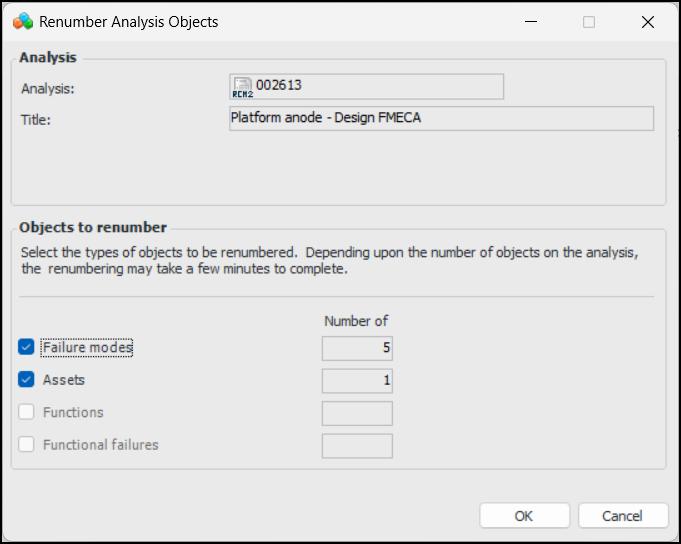The image size is (681, 544).
Task: Click the empty Functions count field
Action: click(x=357, y=413)
